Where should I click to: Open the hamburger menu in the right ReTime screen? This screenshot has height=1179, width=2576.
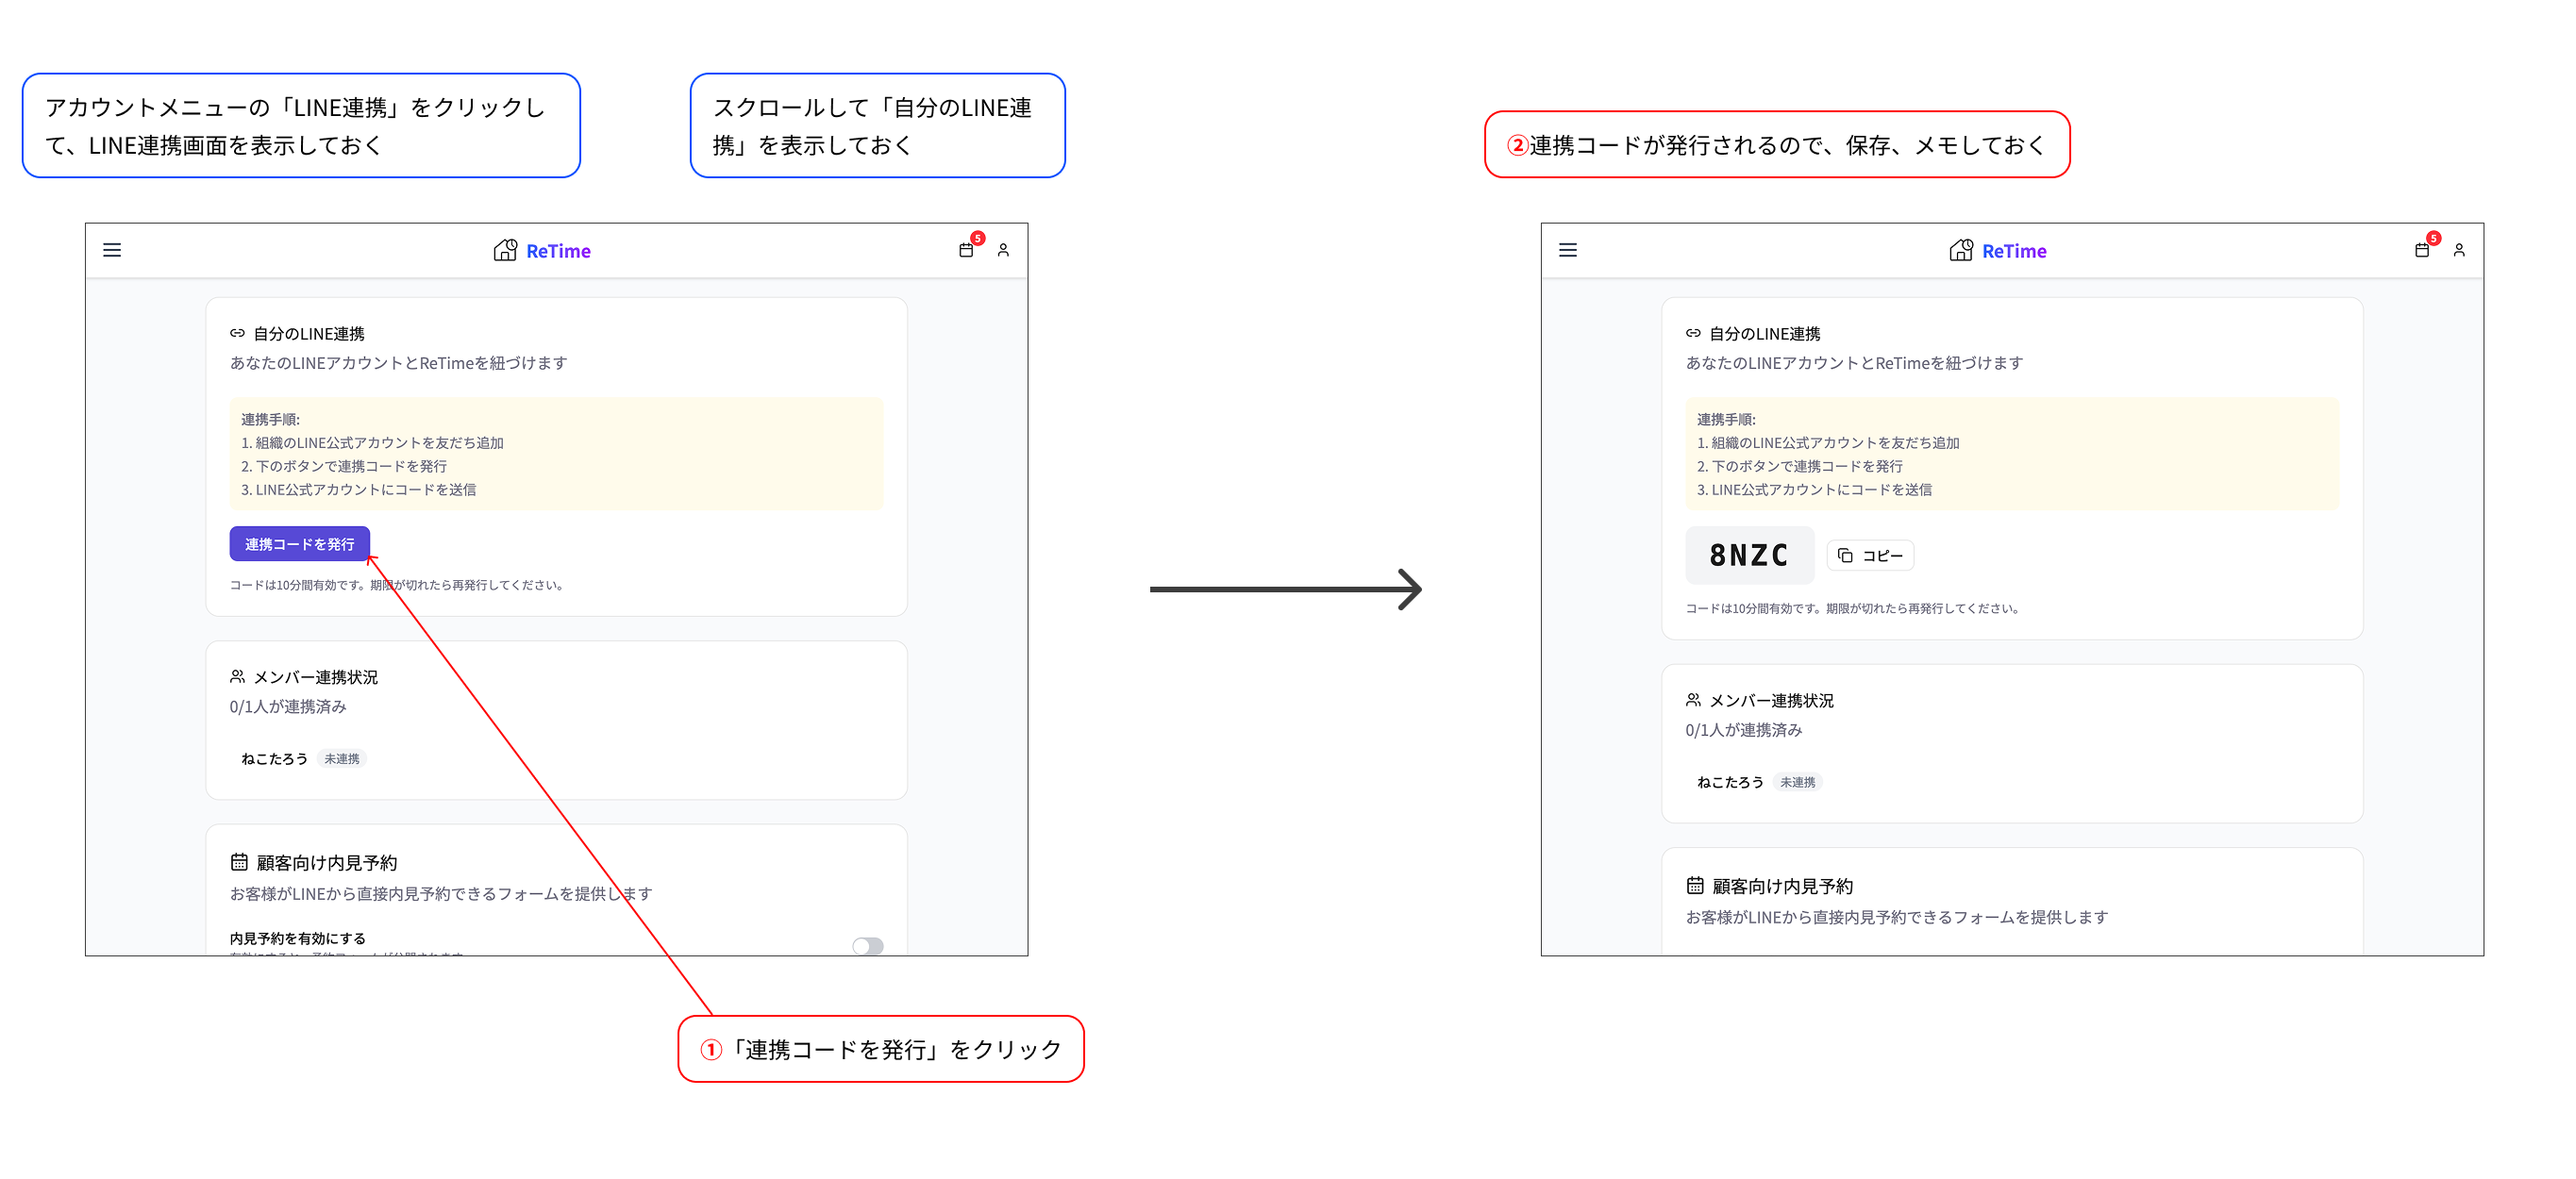pos(1568,250)
